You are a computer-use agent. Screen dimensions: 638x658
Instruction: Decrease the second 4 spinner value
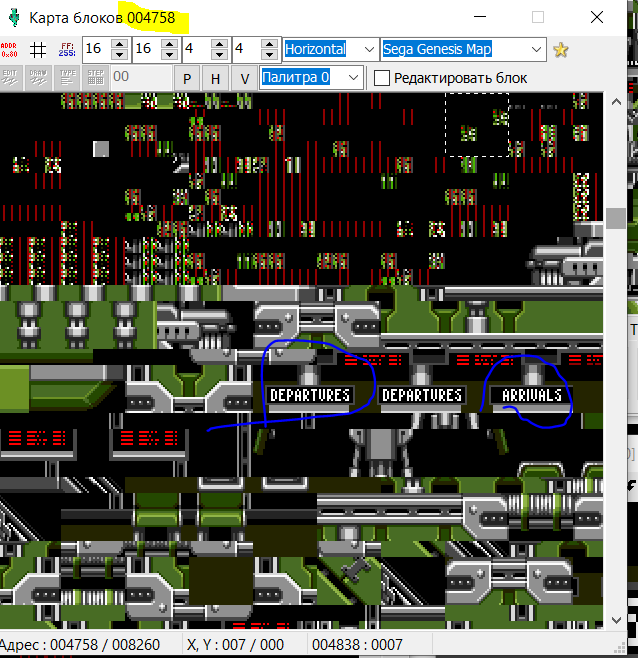(x=269, y=55)
